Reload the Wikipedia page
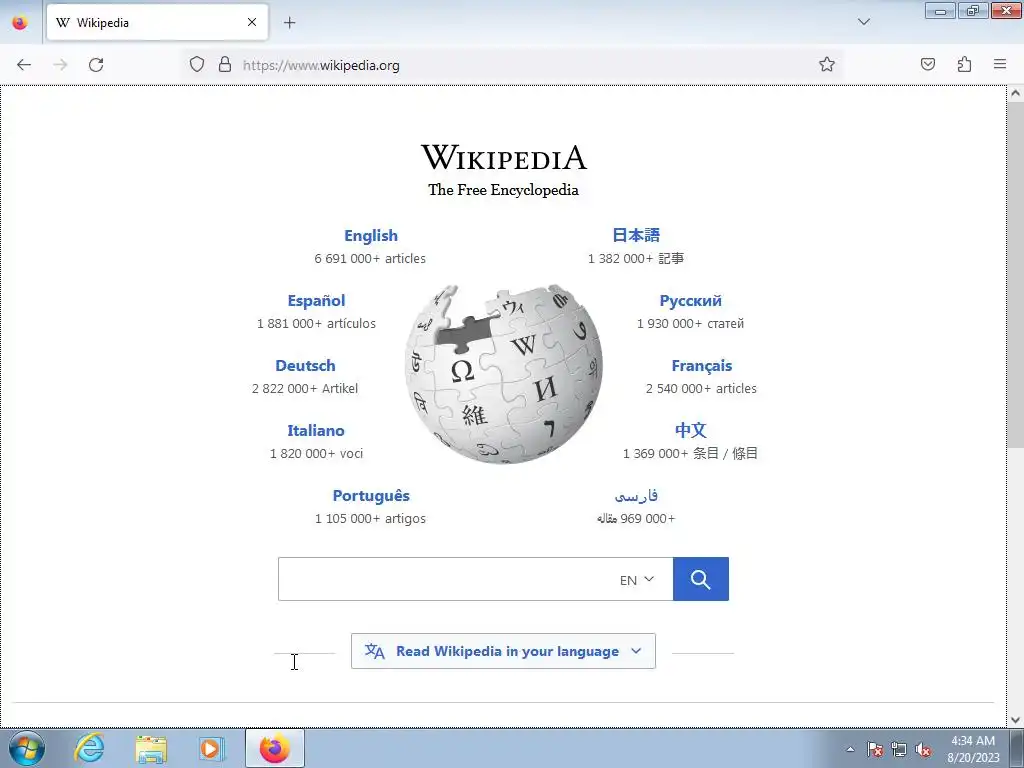 [x=96, y=65]
